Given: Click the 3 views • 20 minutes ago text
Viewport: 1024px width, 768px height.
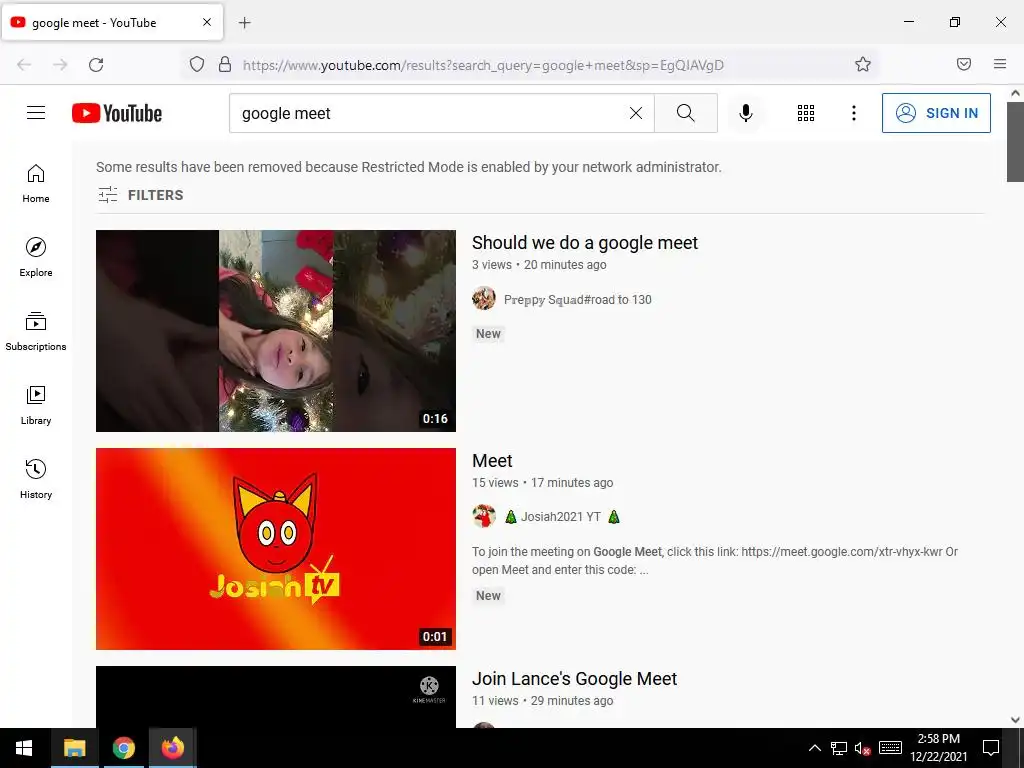Looking at the screenshot, I should point(539,265).
